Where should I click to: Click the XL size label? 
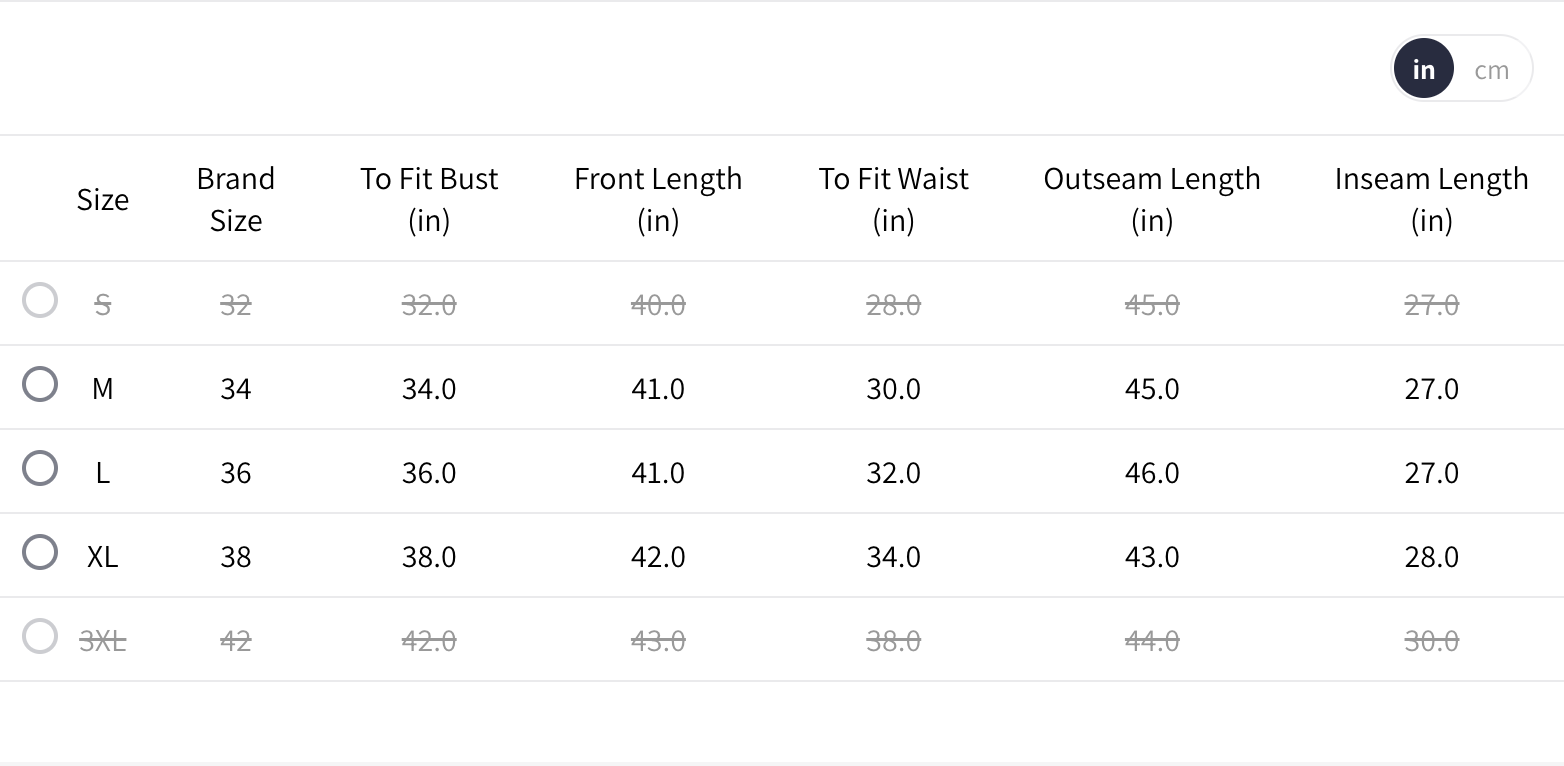(103, 556)
